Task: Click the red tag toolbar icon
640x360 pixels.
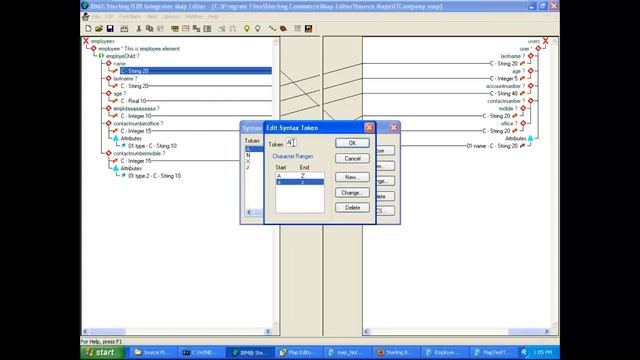Action: [283, 29]
